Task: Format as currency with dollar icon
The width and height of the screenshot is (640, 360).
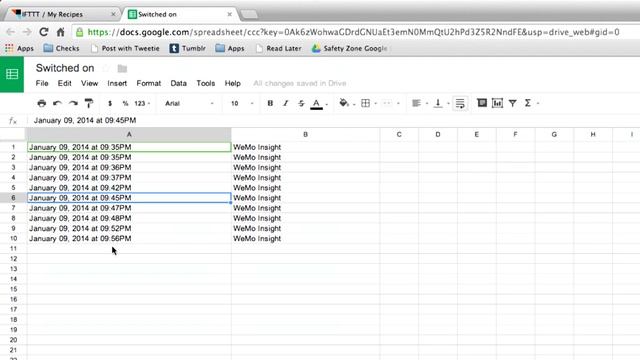Action: tap(110, 103)
